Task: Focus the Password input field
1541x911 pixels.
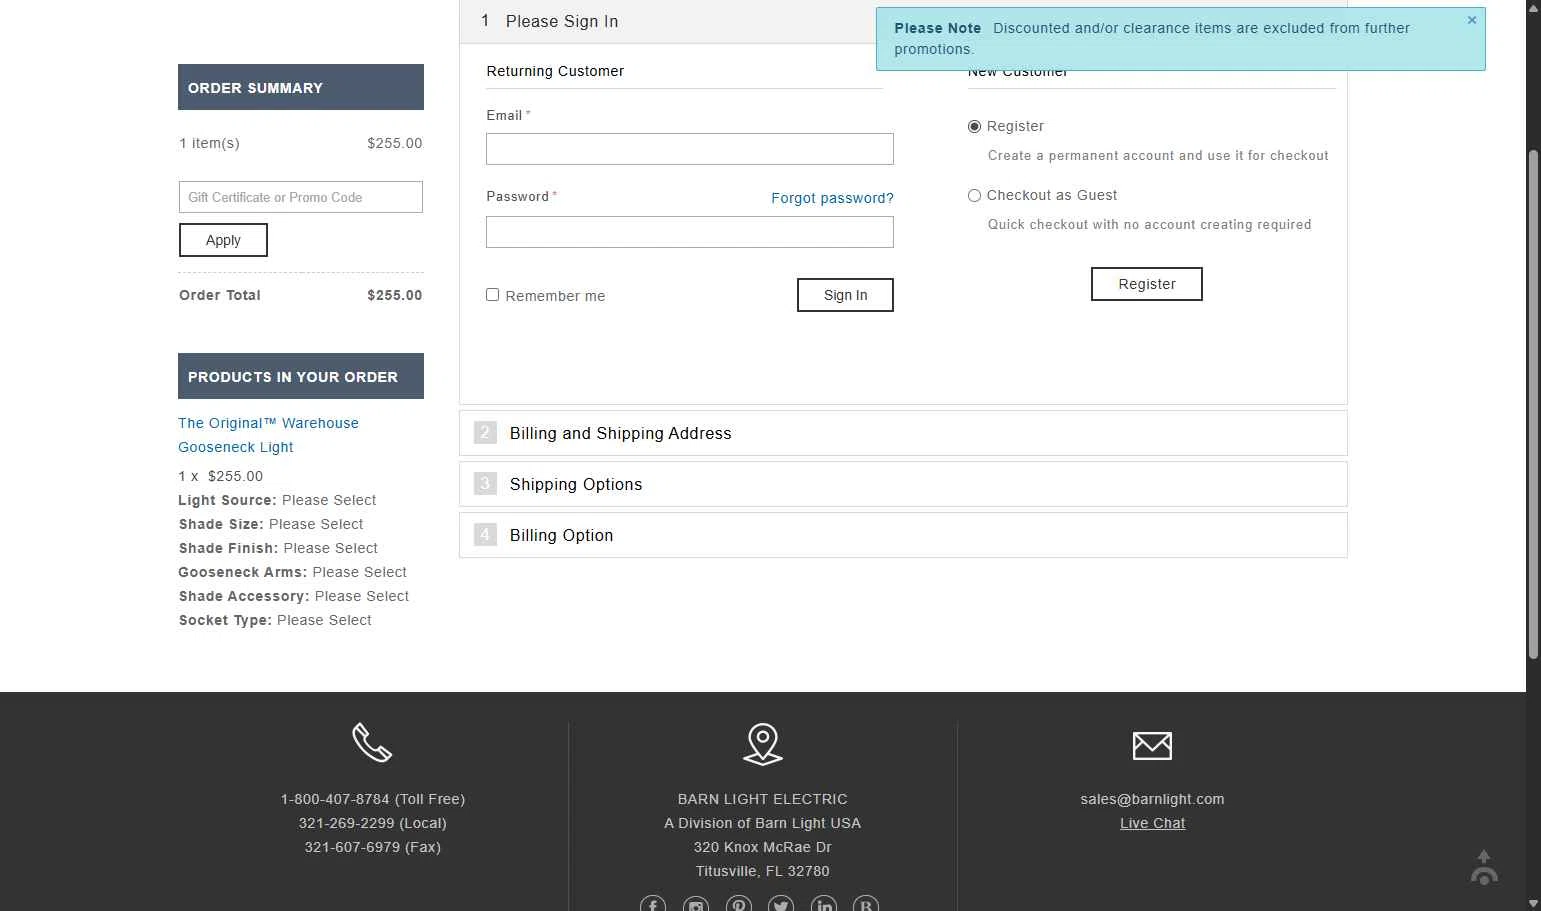Action: click(x=690, y=232)
